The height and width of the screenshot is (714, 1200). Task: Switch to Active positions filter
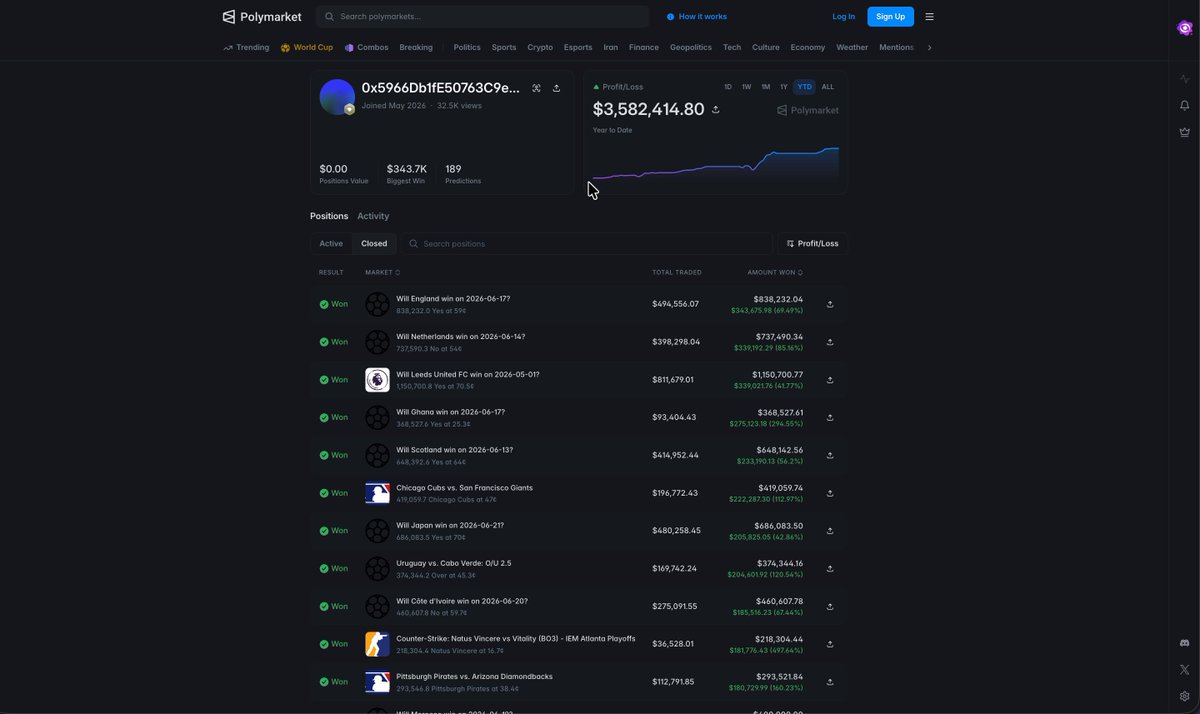(x=331, y=244)
